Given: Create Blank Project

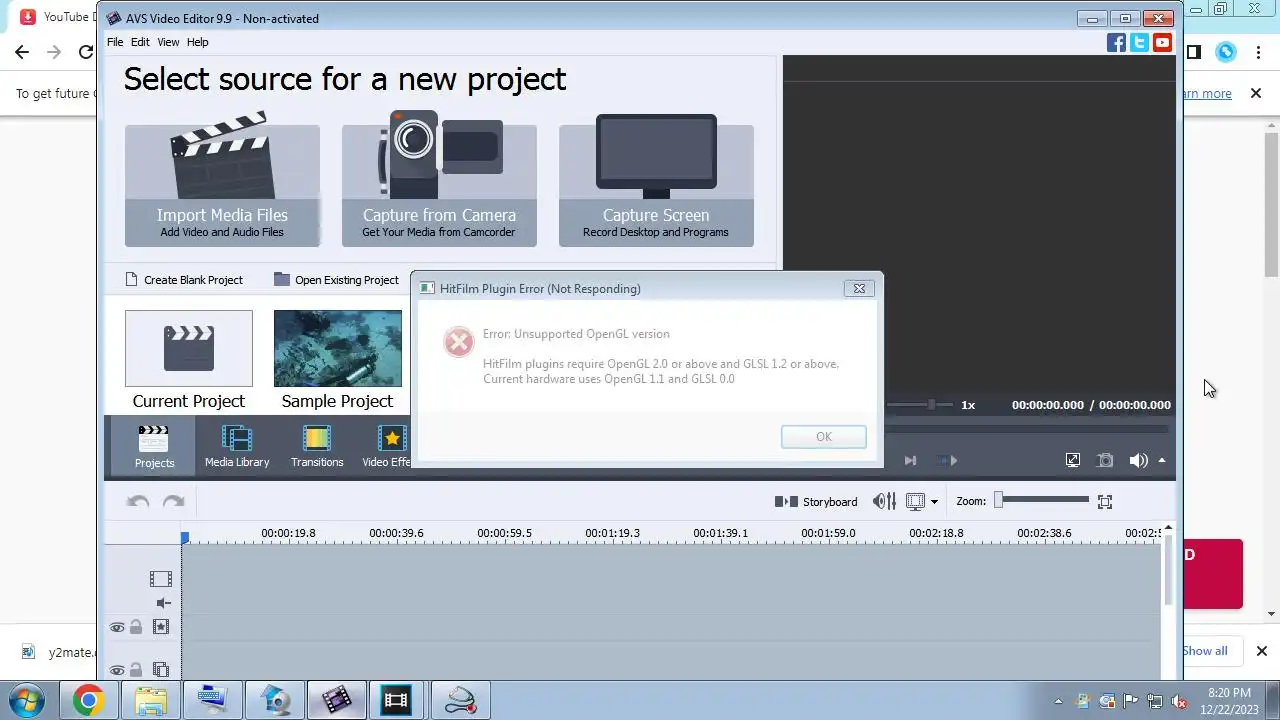Looking at the screenshot, I should coord(184,280).
